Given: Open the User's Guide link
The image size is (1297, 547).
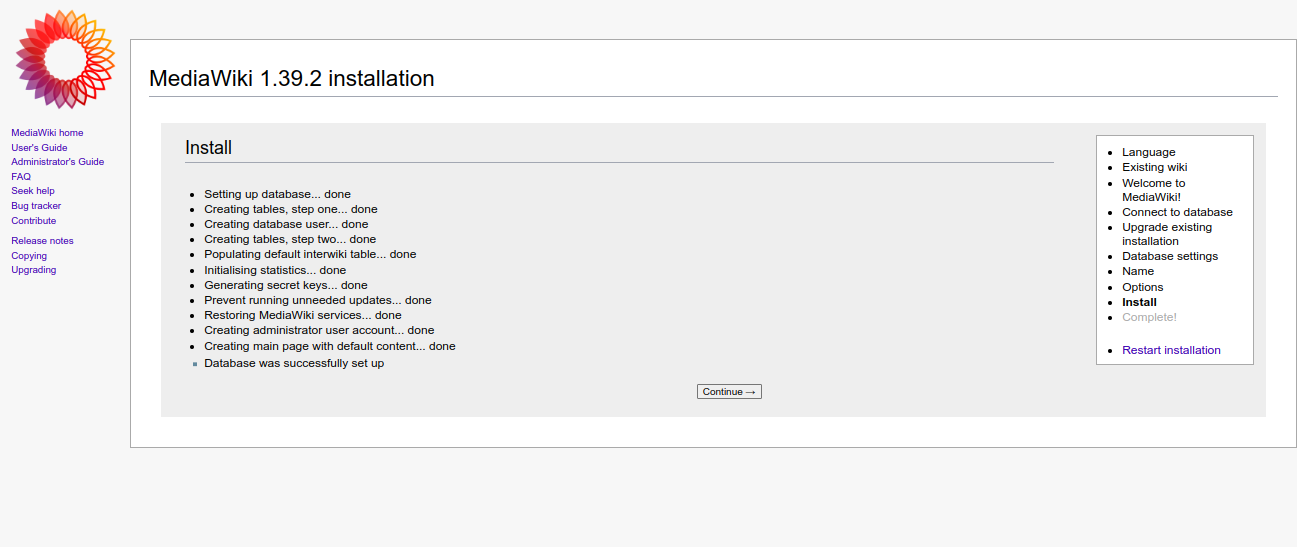Looking at the screenshot, I should [x=39, y=148].
